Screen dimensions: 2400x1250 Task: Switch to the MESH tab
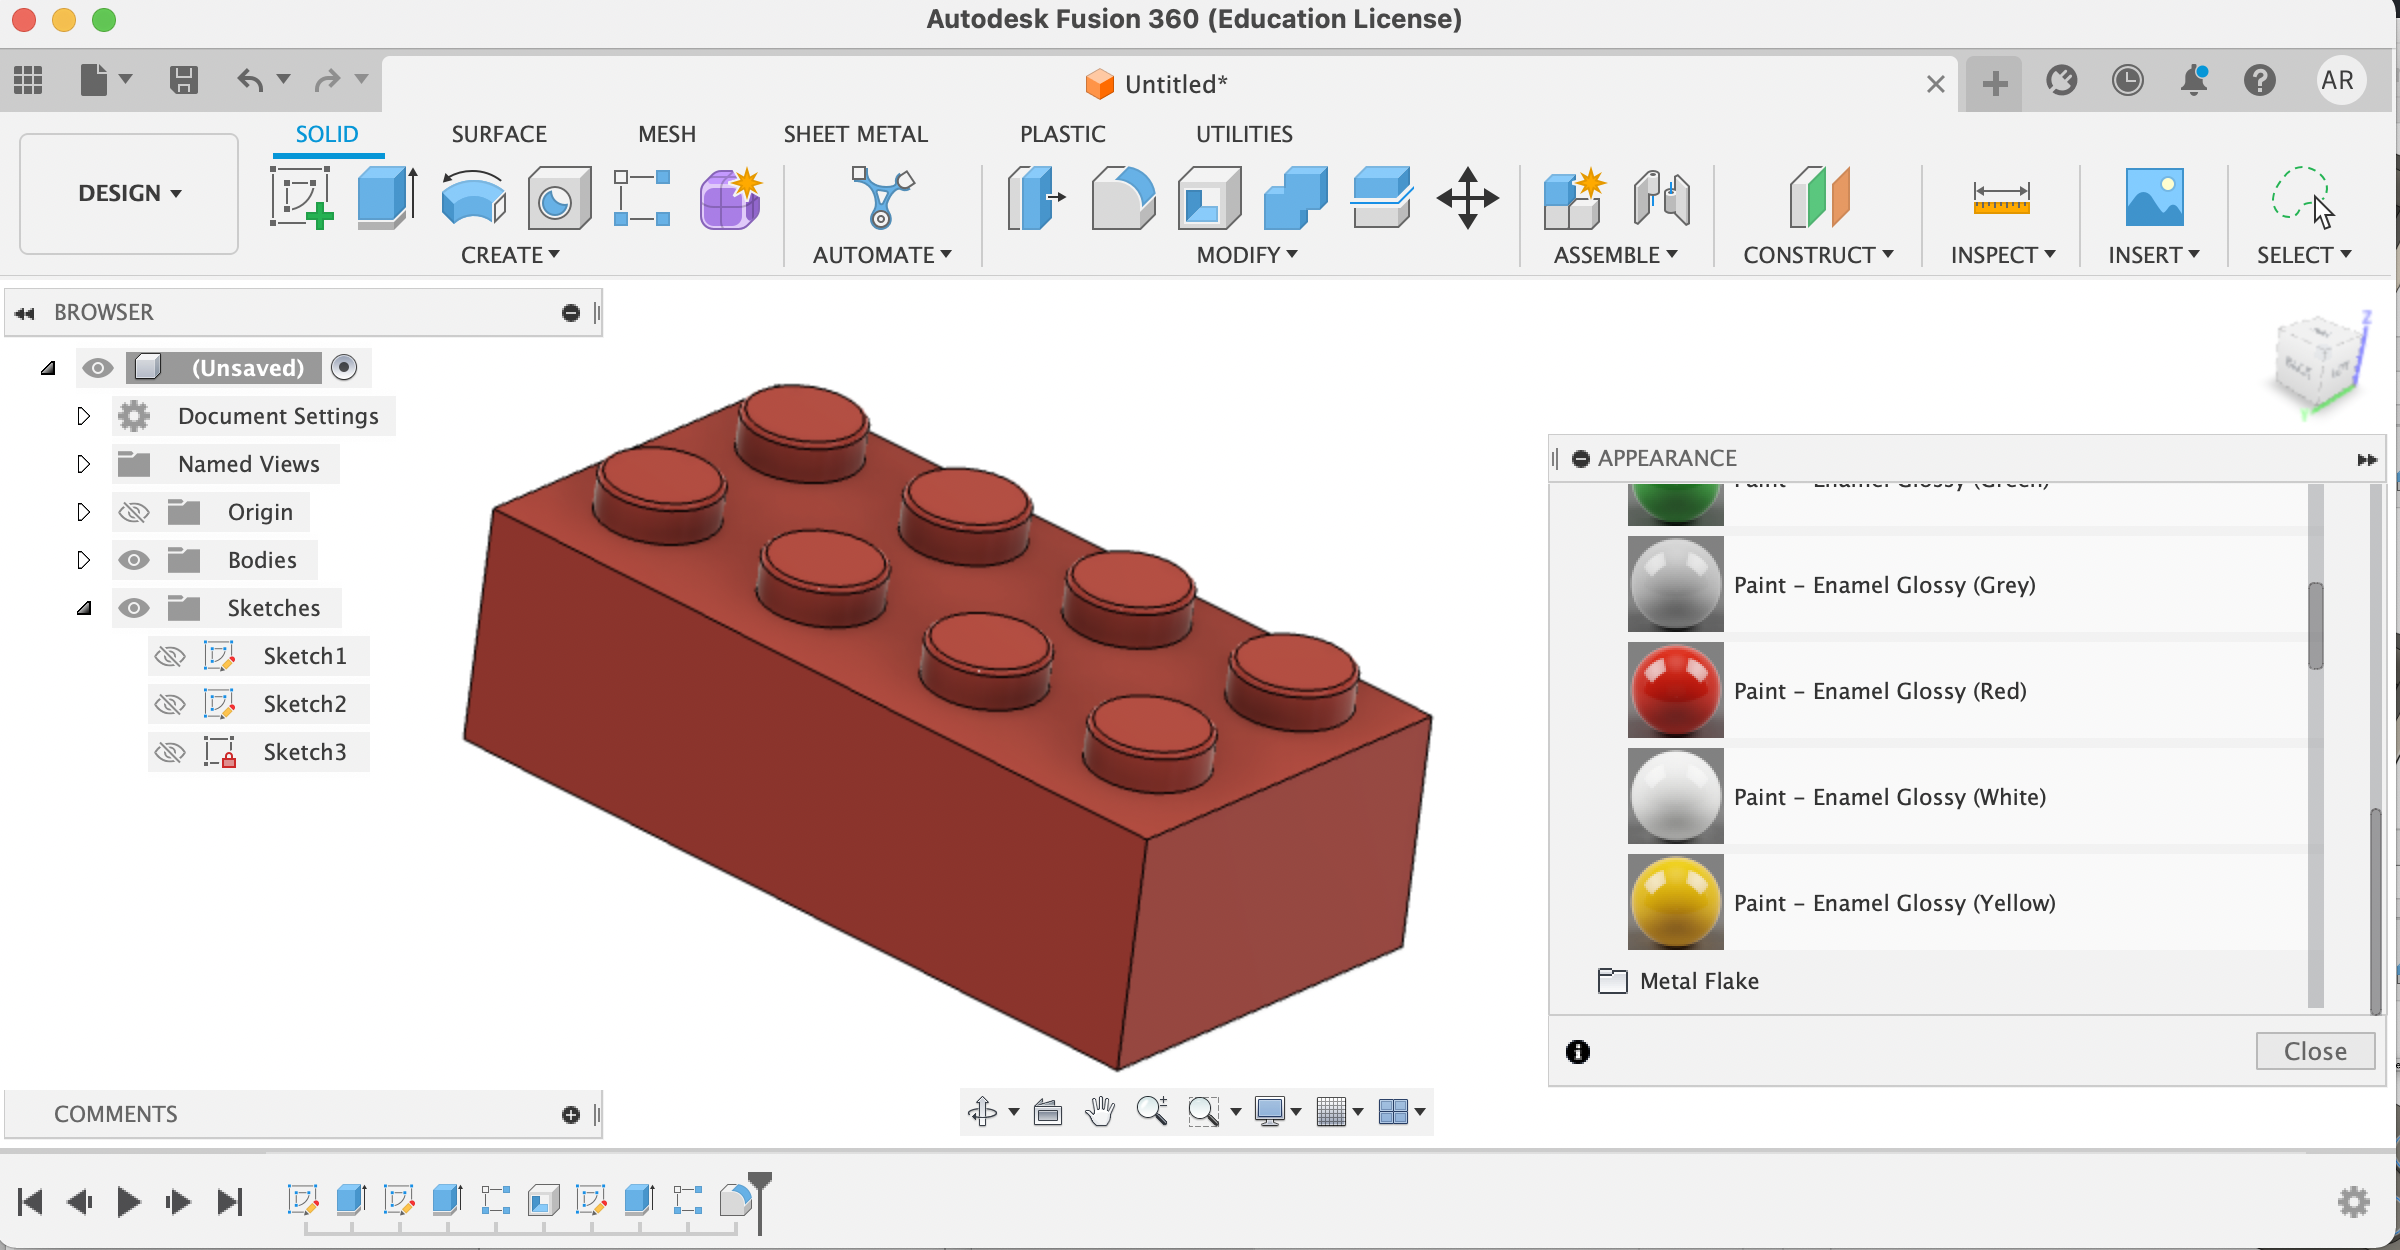point(667,134)
